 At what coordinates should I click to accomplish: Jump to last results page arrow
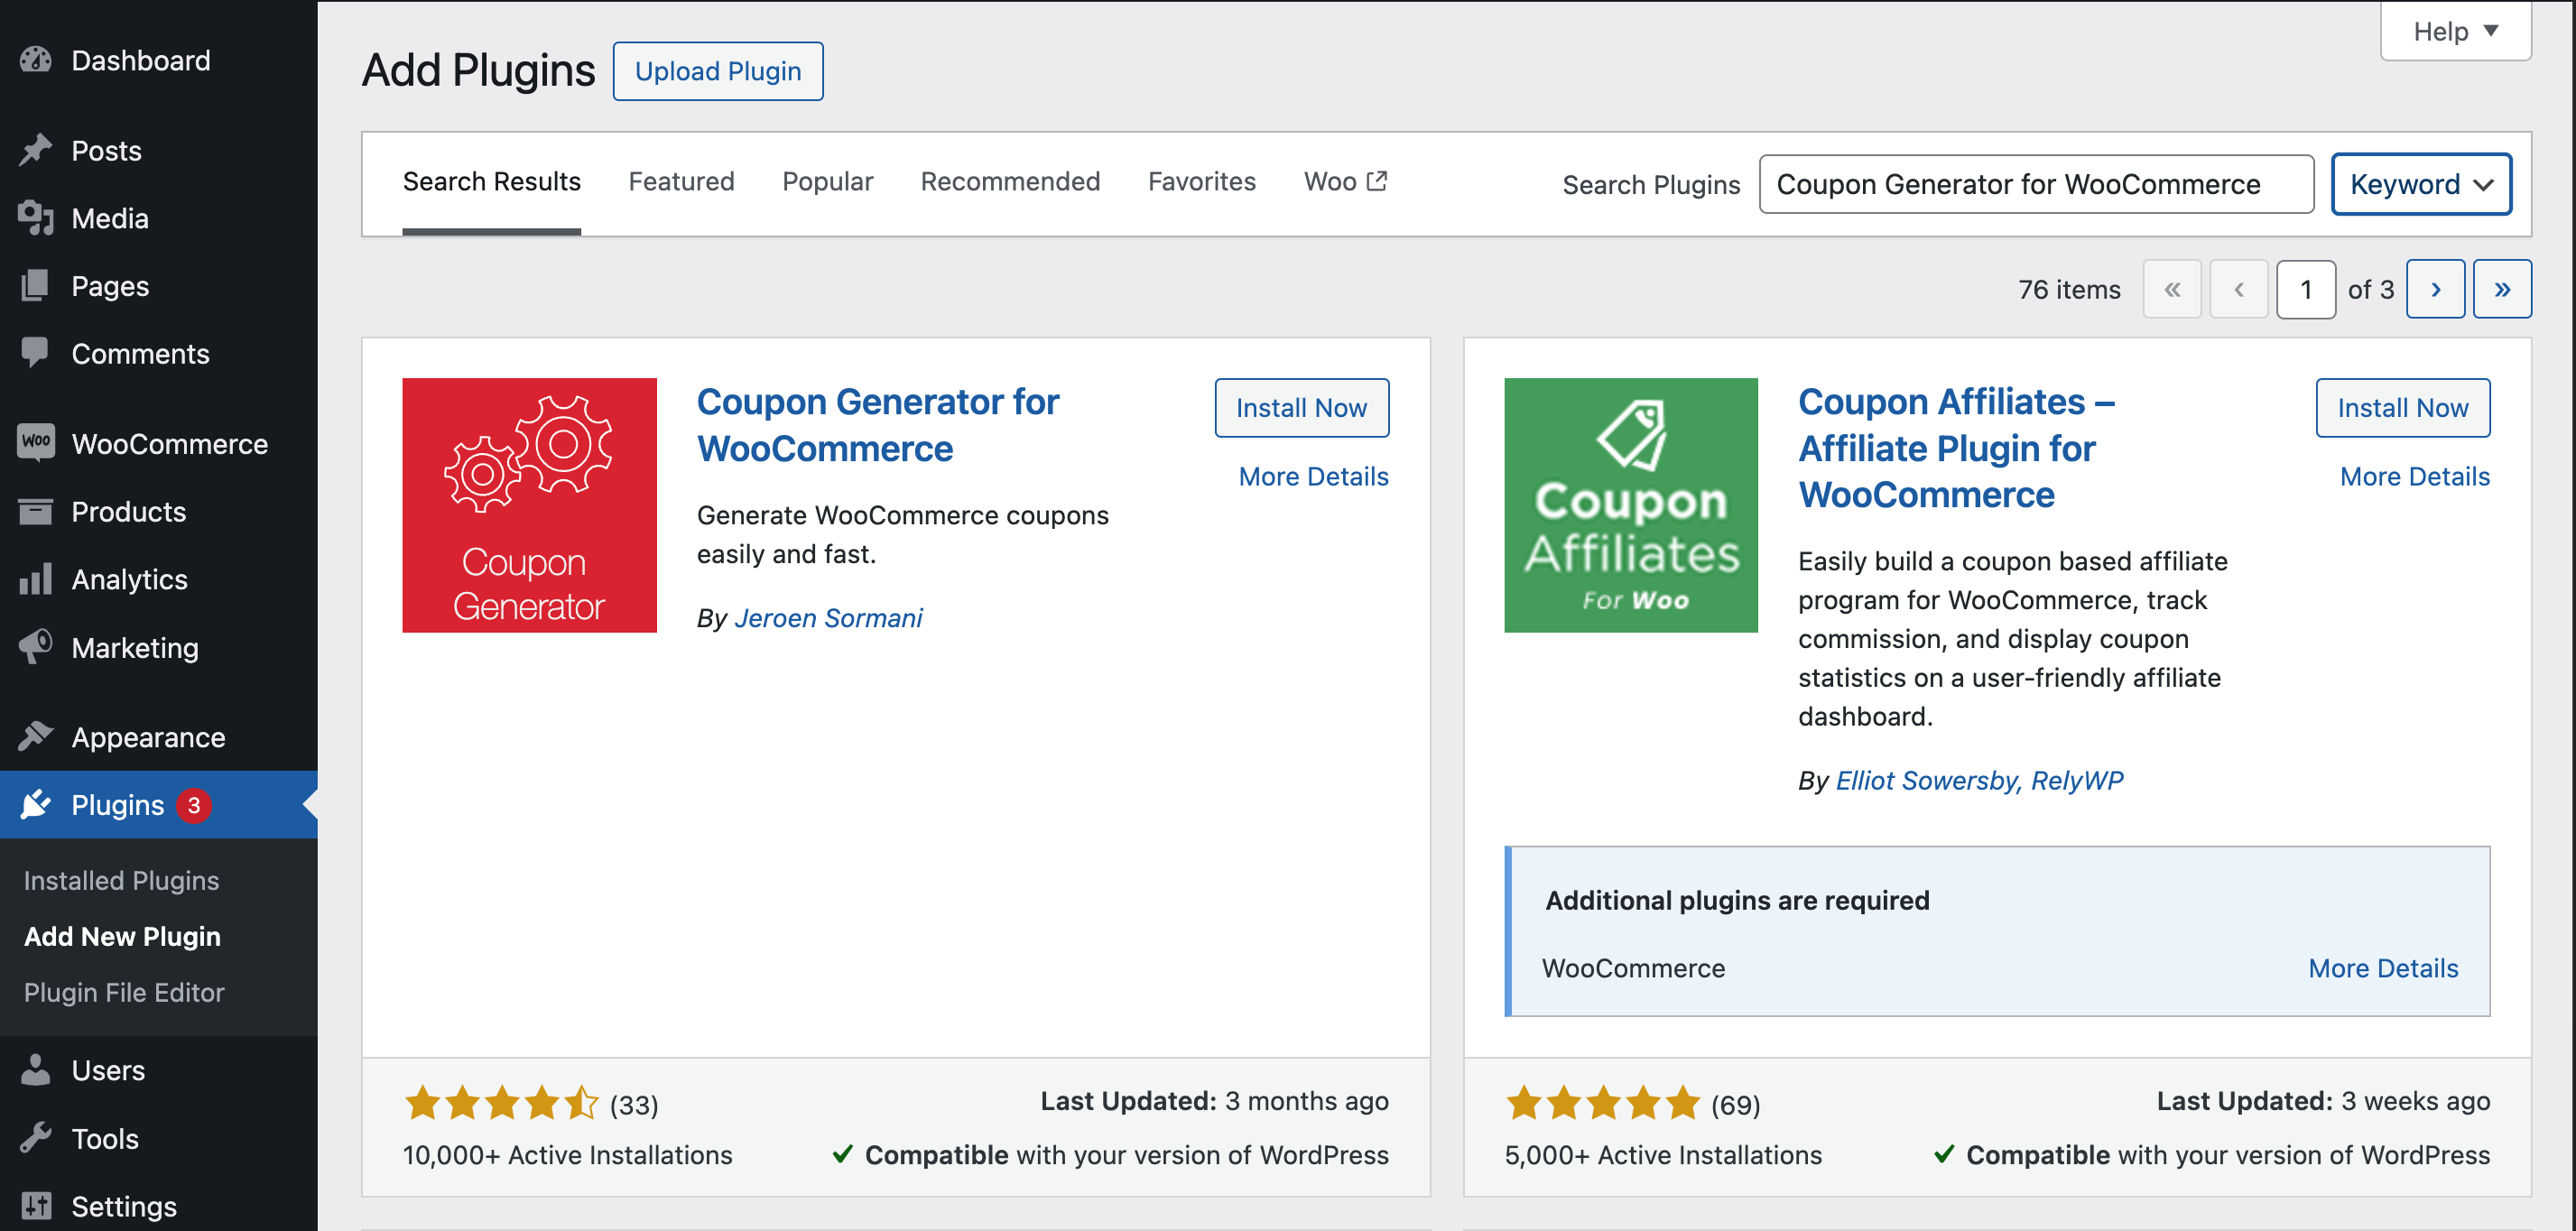click(2502, 289)
